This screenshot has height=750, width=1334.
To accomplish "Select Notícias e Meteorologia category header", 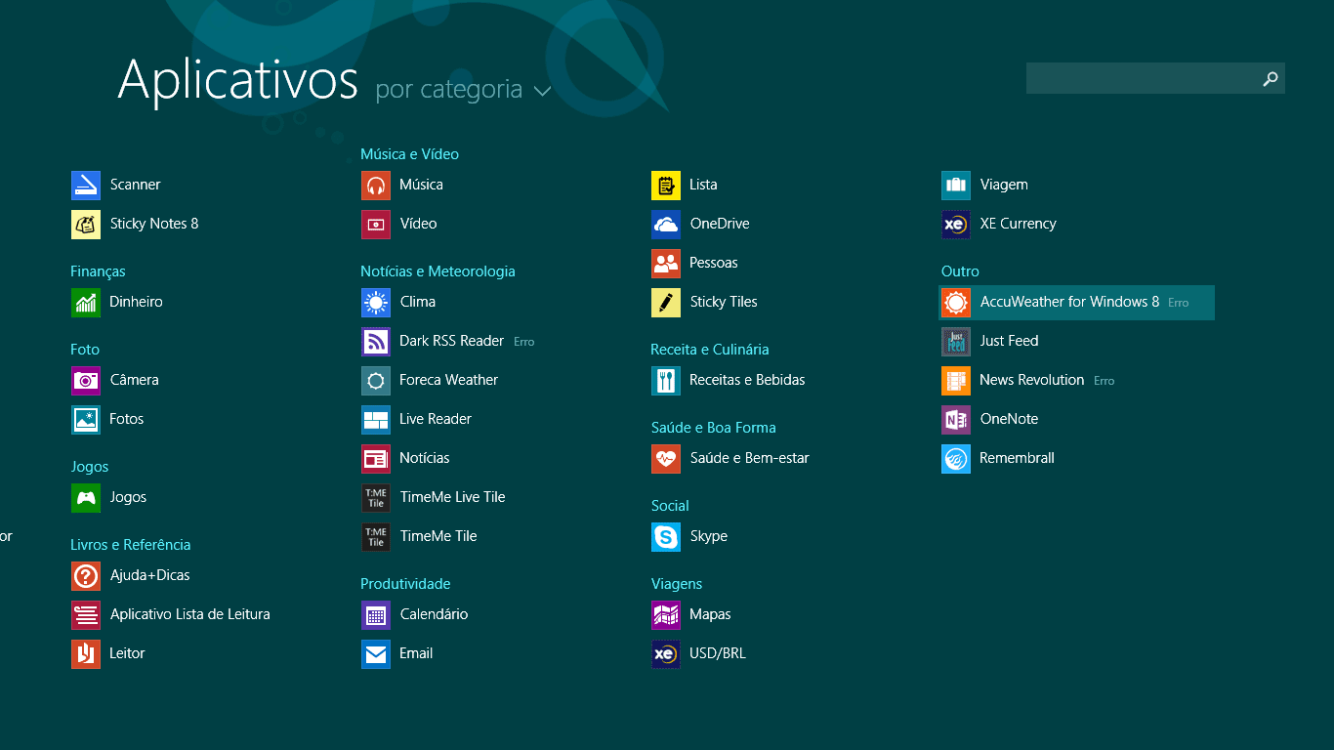I will pos(438,271).
